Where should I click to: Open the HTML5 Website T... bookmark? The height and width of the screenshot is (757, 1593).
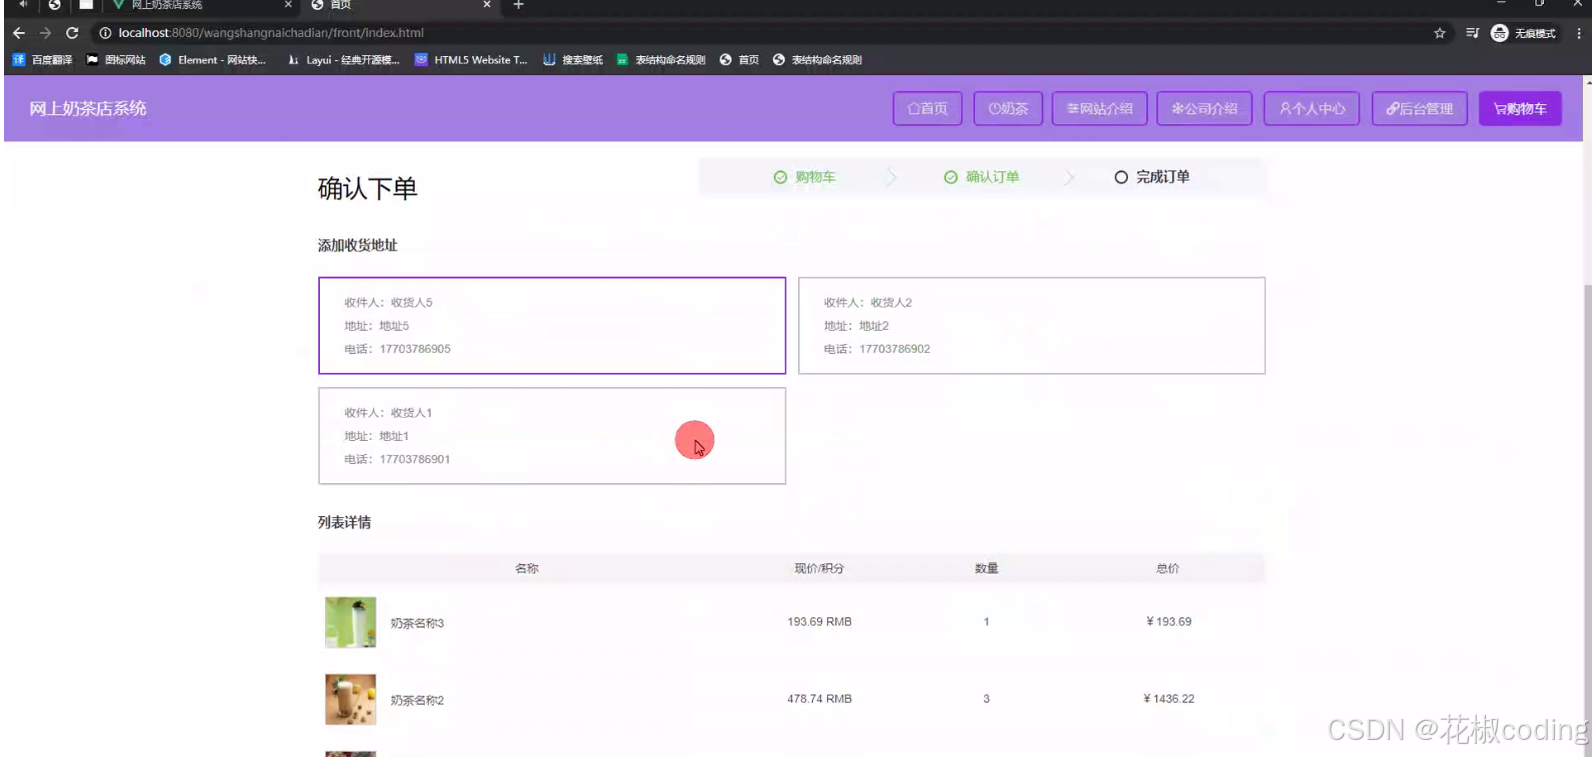471,60
